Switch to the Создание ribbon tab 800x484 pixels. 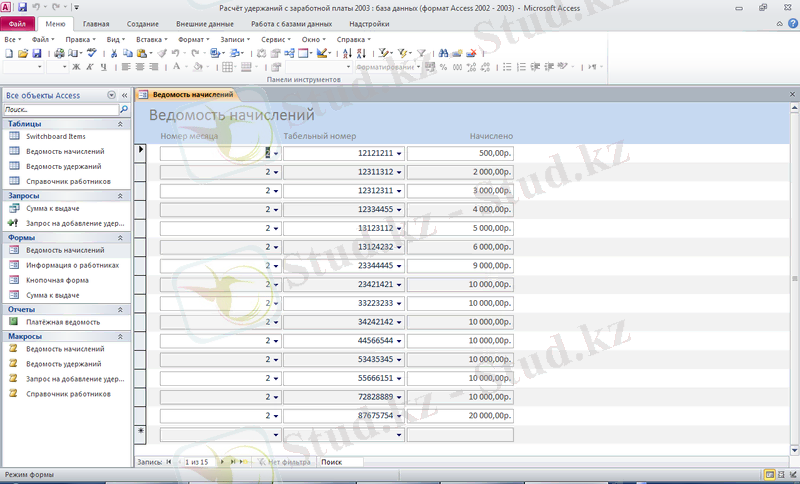pos(142,22)
